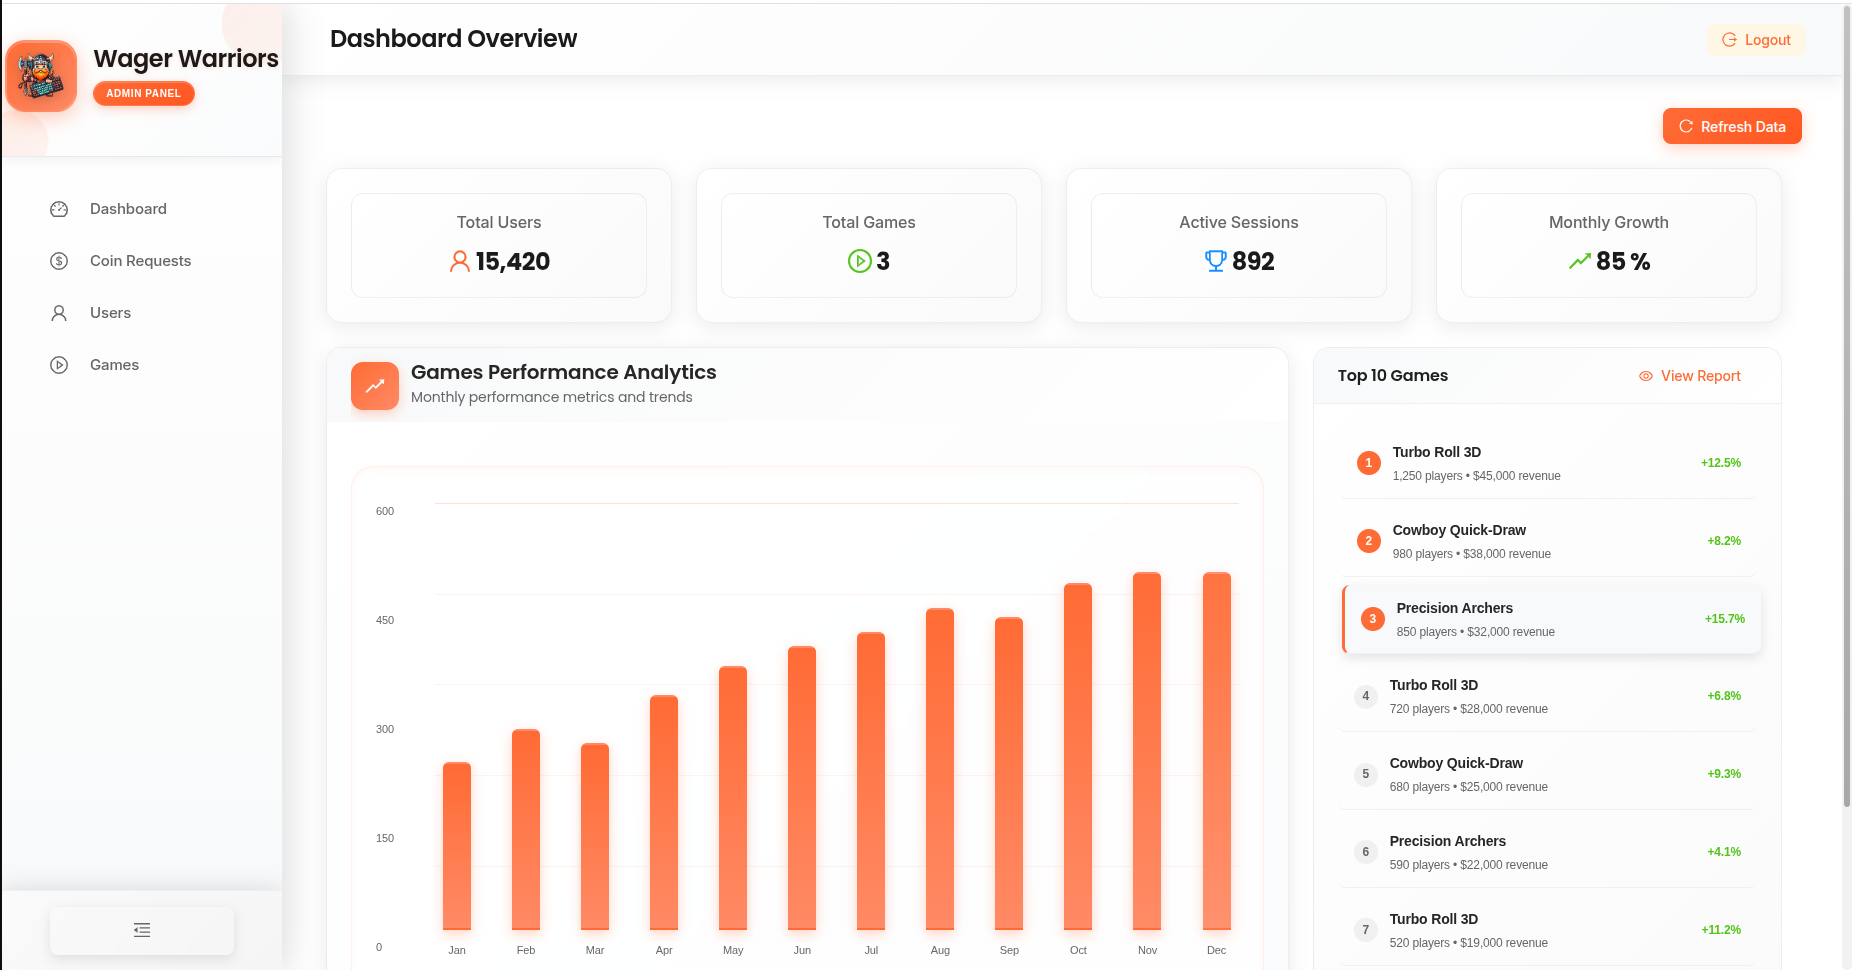Click the Active Sessions trophy icon
The height and width of the screenshot is (970, 1852).
coord(1215,261)
